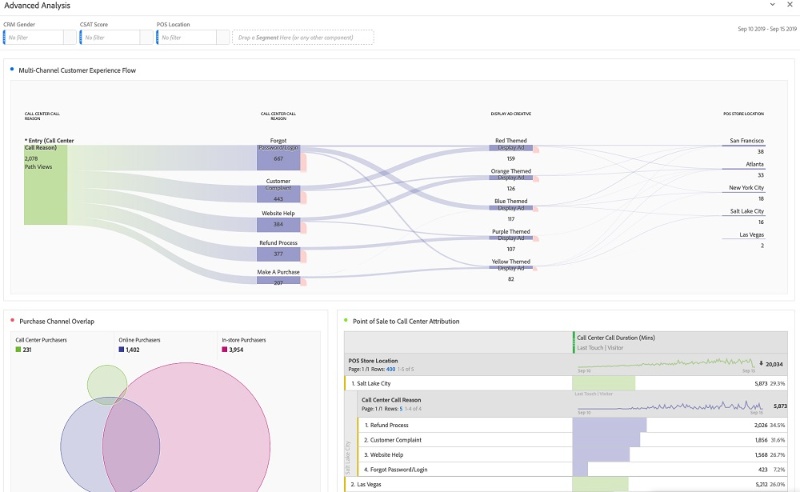Click the red dot beside Purchase Channel Overlap
The width and height of the screenshot is (800, 492).
(x=12, y=320)
